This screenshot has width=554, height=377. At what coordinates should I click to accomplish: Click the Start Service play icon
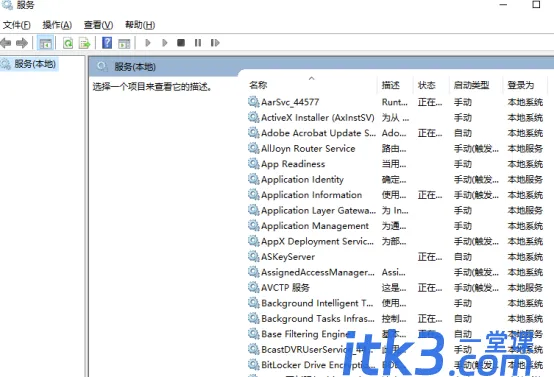pyautogui.click(x=148, y=43)
